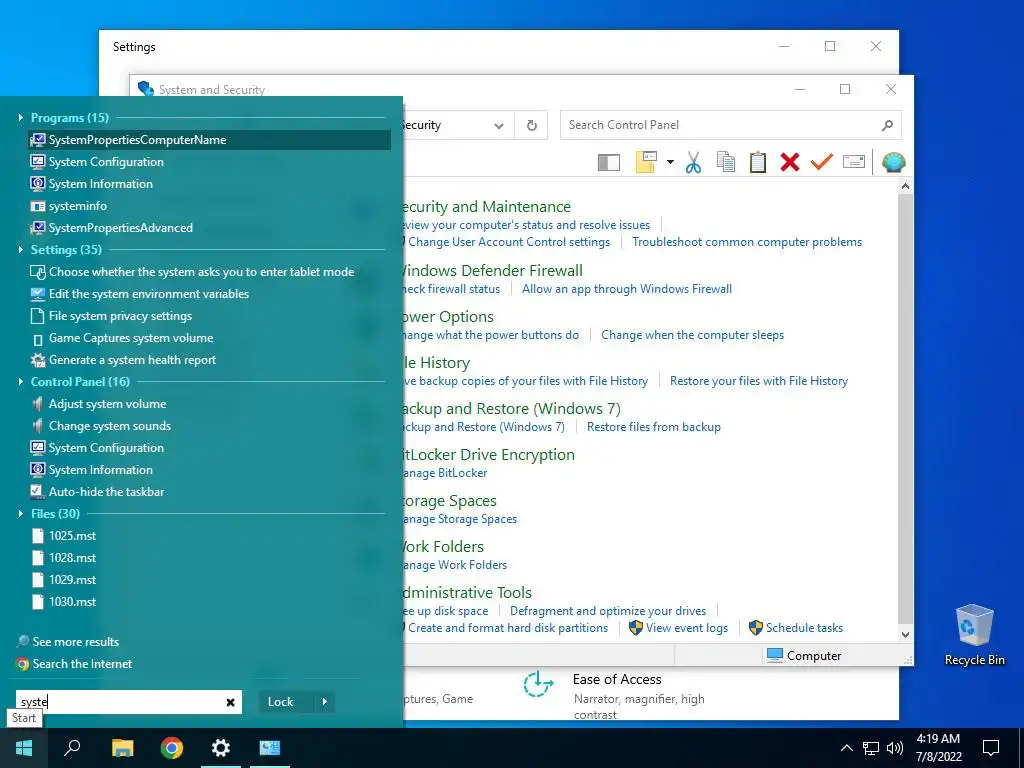This screenshot has width=1024, height=768.
Task: Click the preview pane toolbar icon
Action: (609, 162)
